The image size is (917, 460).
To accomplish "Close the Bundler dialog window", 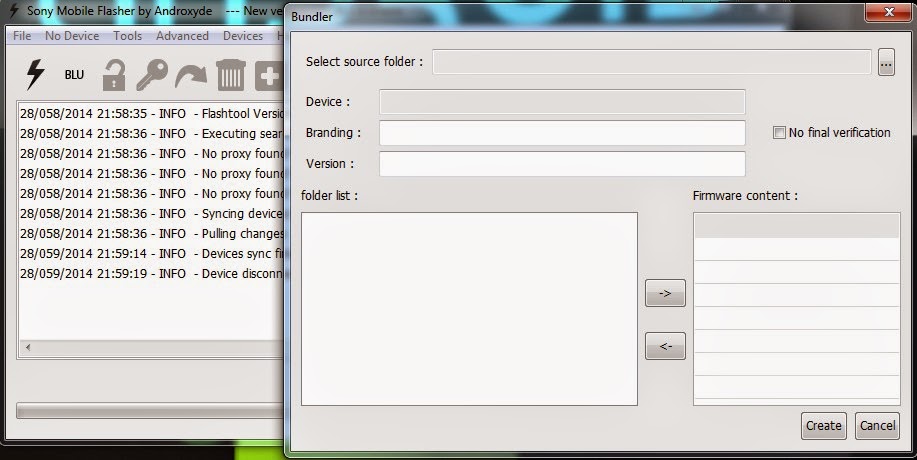I will 888,12.
